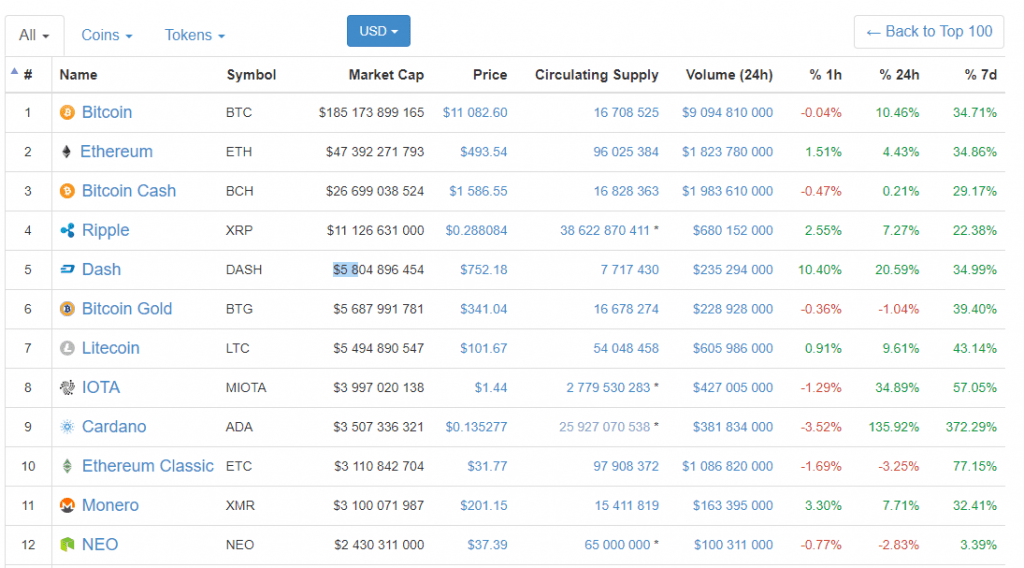This screenshot has width=1024, height=568.
Task: Select the All tab dropdown
Action: [34, 35]
